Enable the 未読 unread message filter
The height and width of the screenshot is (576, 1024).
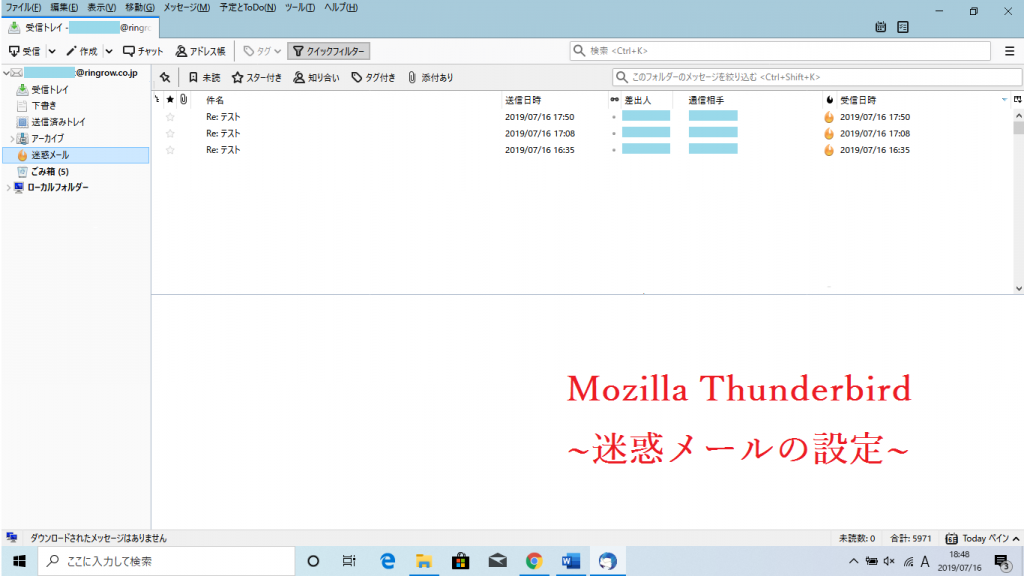205,76
